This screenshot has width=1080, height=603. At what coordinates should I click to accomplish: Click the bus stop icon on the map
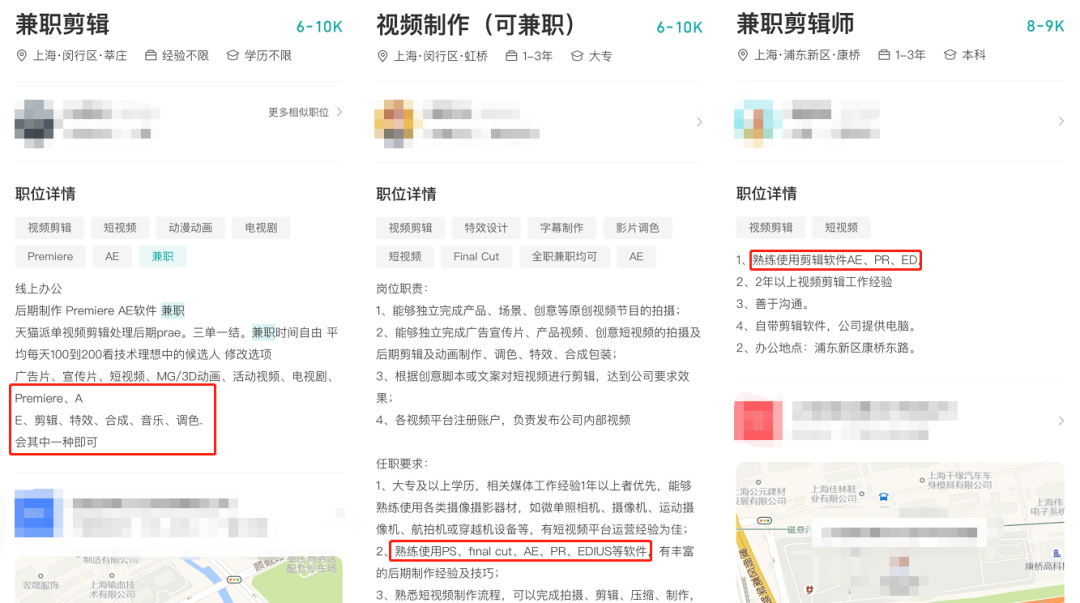click(883, 497)
